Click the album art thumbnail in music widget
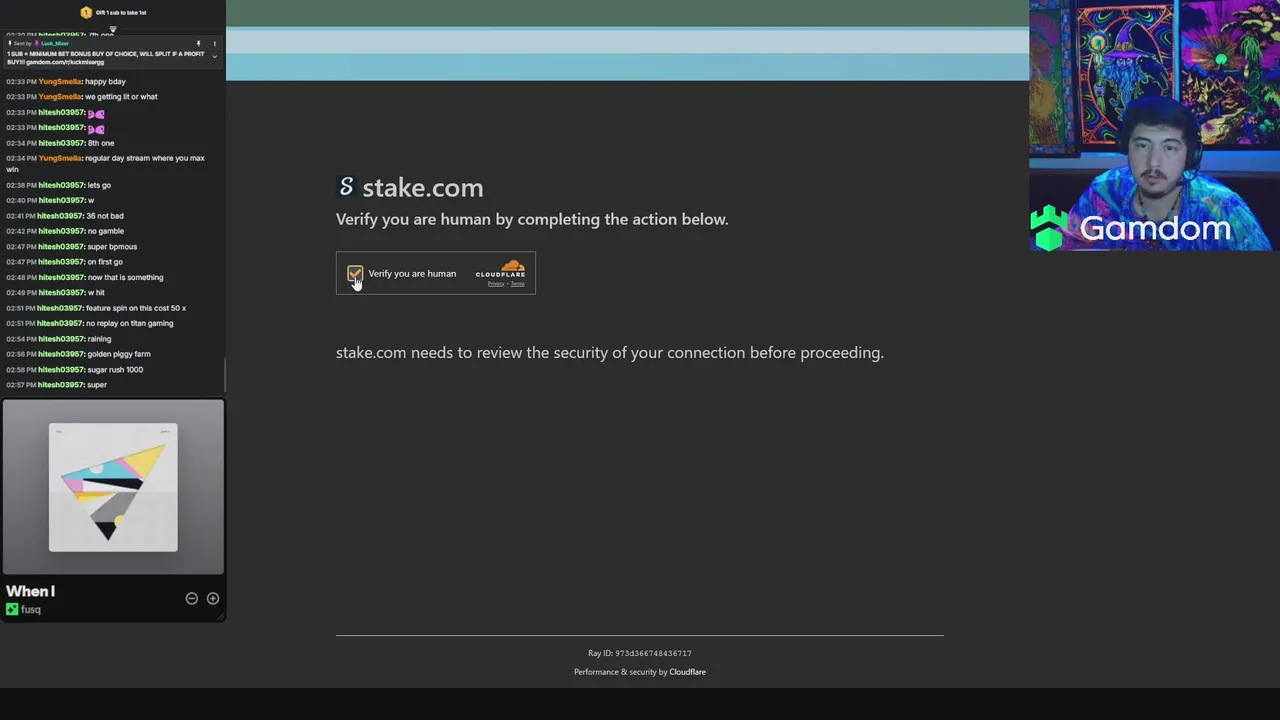The image size is (1280, 720). 113,487
